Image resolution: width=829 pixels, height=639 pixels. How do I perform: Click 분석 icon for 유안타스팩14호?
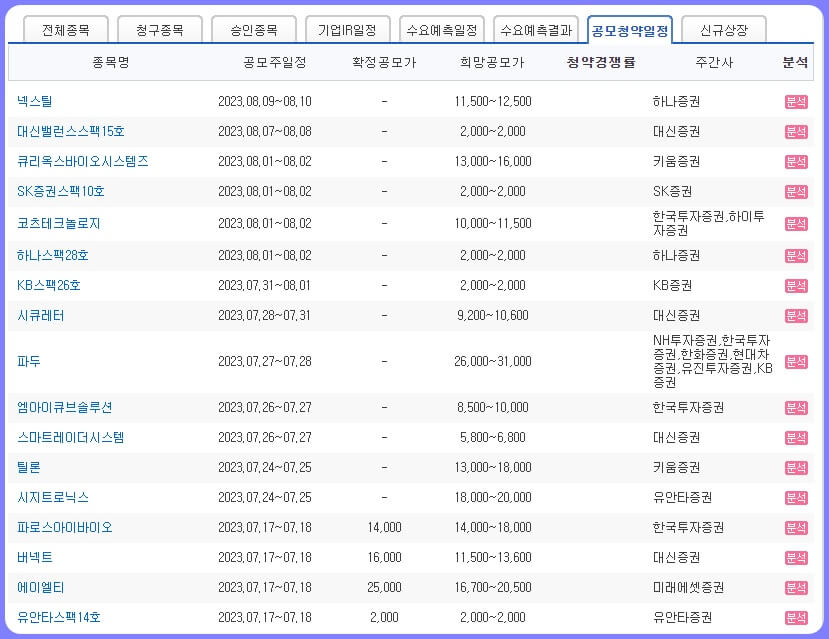click(796, 618)
